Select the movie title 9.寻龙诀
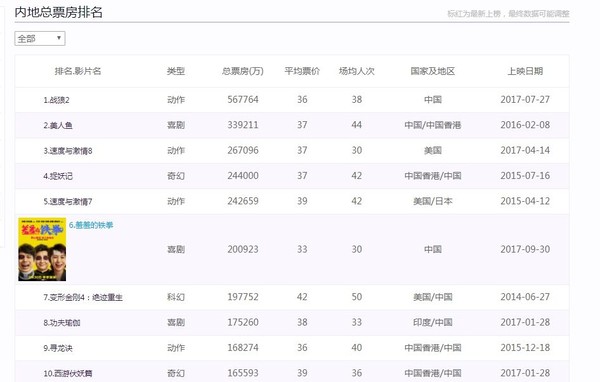 [x=58, y=348]
